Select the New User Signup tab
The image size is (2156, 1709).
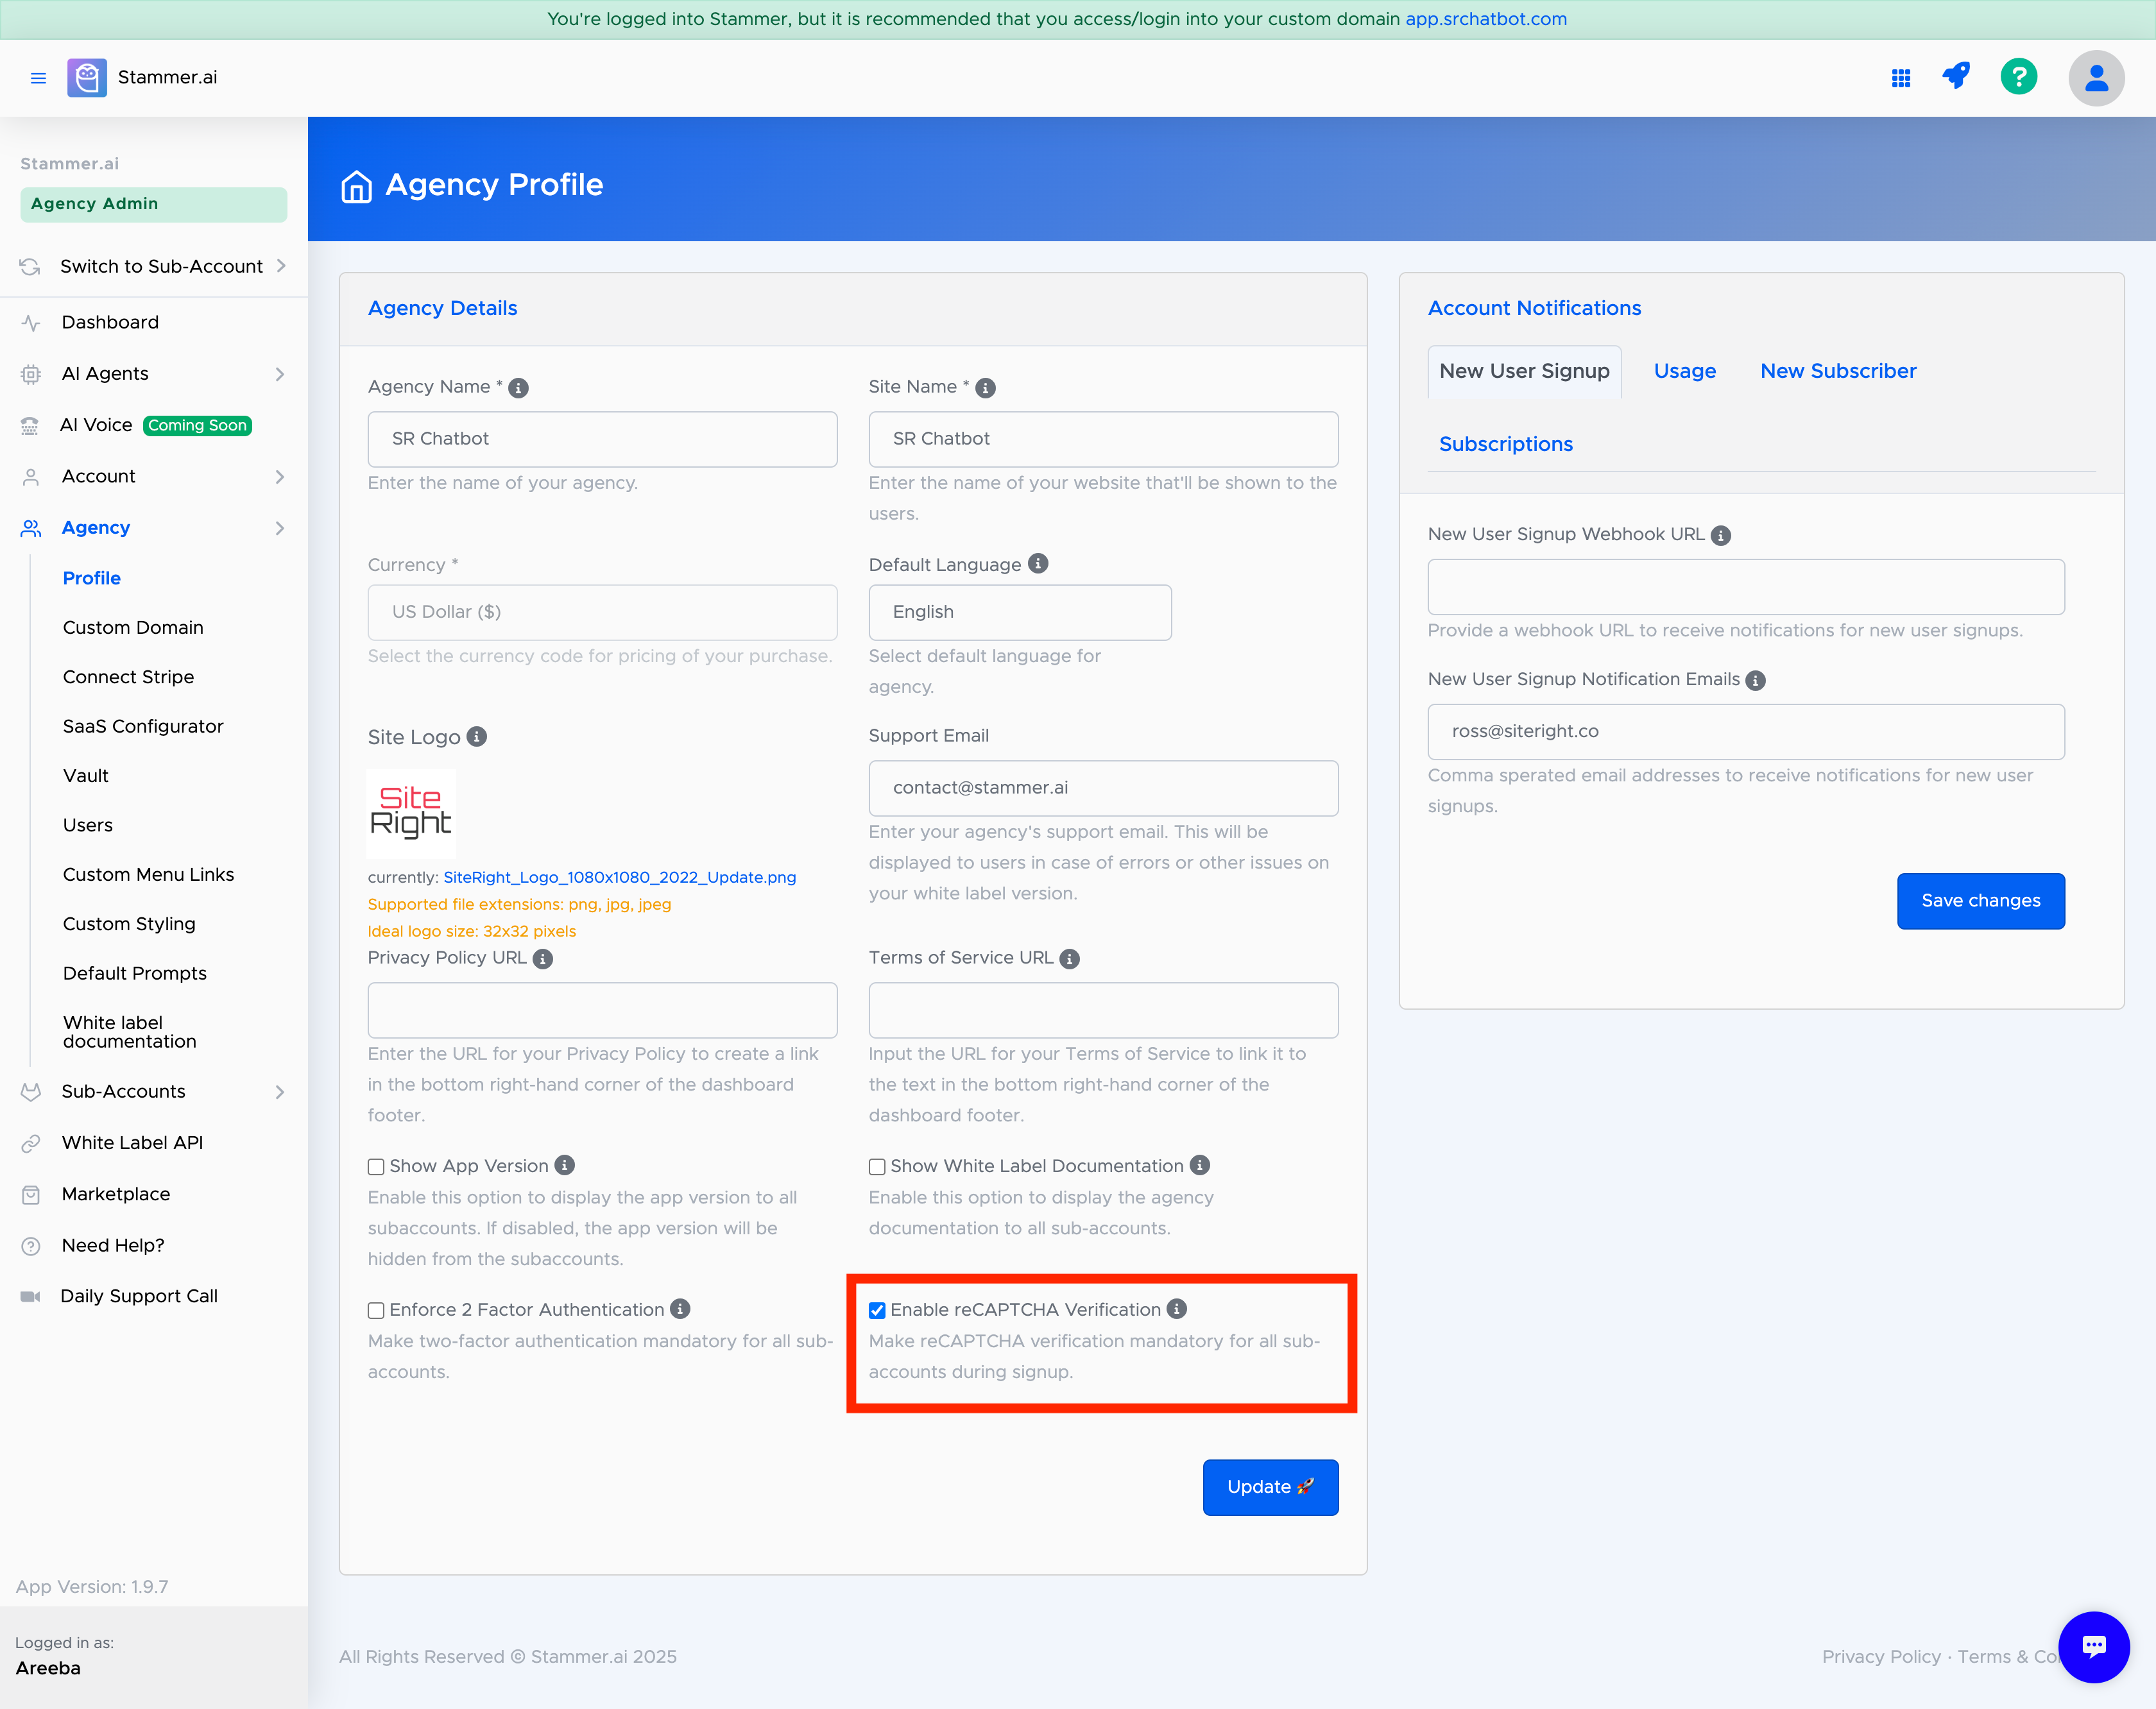point(1524,372)
